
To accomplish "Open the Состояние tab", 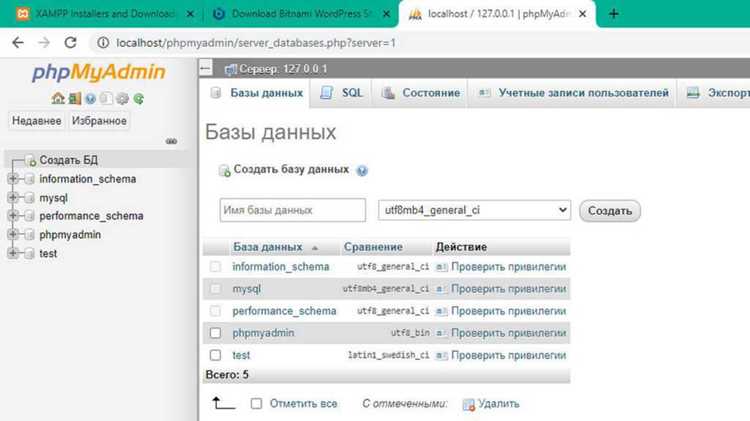I will [x=421, y=93].
